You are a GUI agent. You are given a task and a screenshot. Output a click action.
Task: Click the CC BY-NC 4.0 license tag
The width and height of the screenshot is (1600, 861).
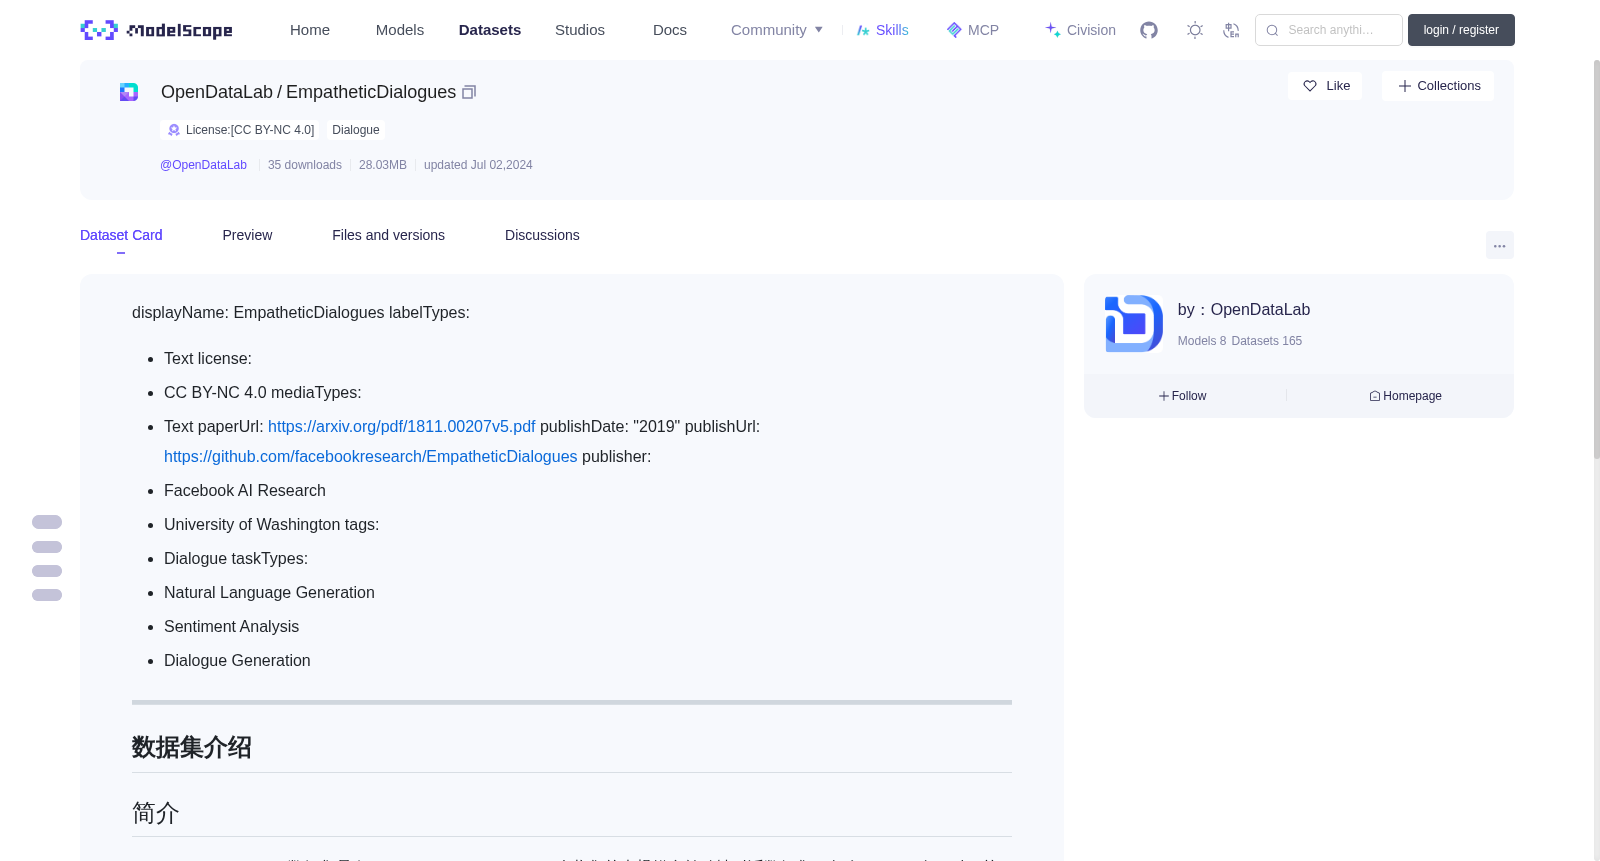tap(241, 130)
